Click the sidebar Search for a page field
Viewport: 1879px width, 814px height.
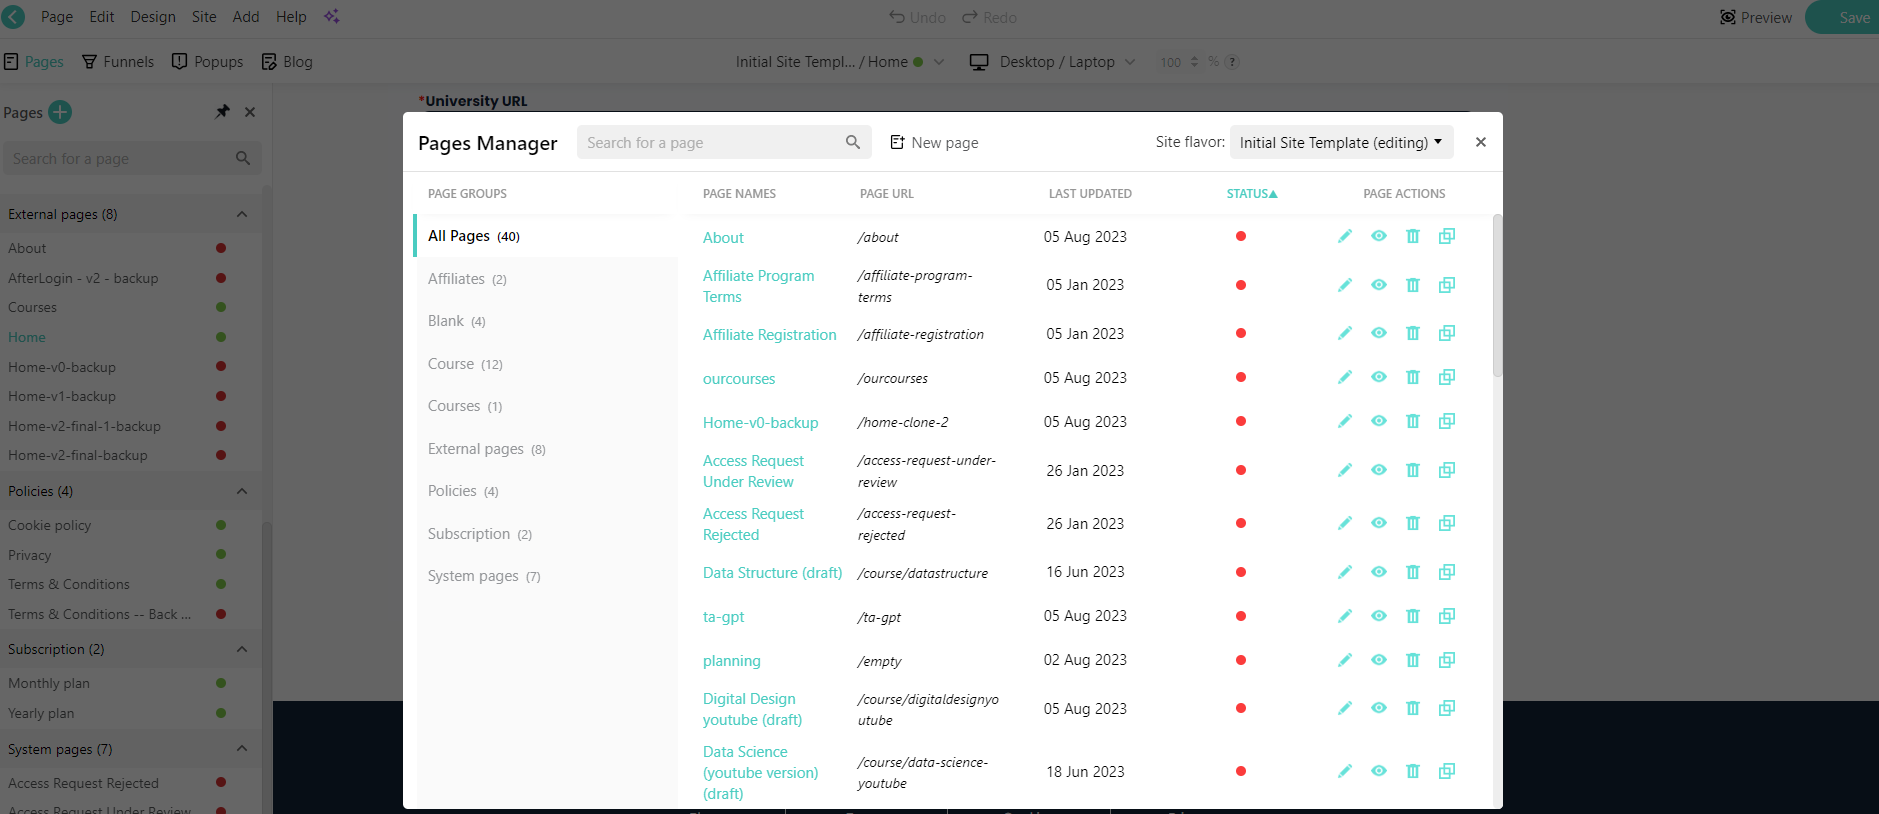[131, 158]
